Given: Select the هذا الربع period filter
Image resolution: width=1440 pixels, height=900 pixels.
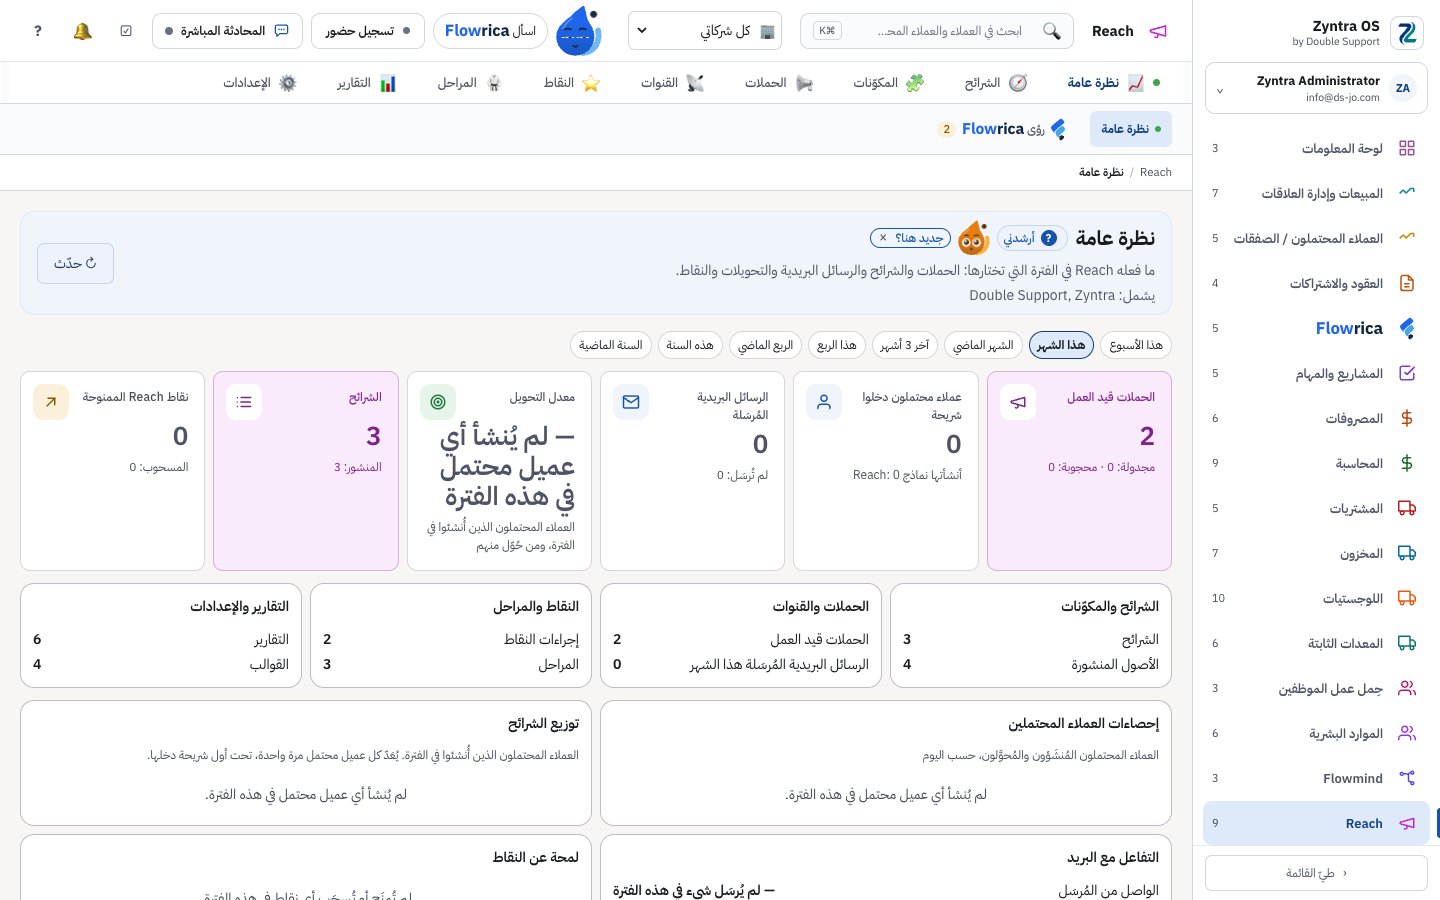Looking at the screenshot, I should click(837, 345).
